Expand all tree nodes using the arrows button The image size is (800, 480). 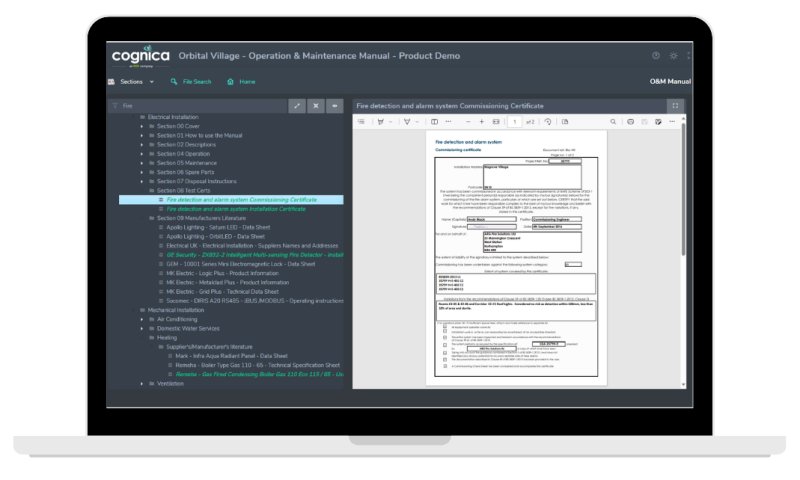tap(297, 105)
